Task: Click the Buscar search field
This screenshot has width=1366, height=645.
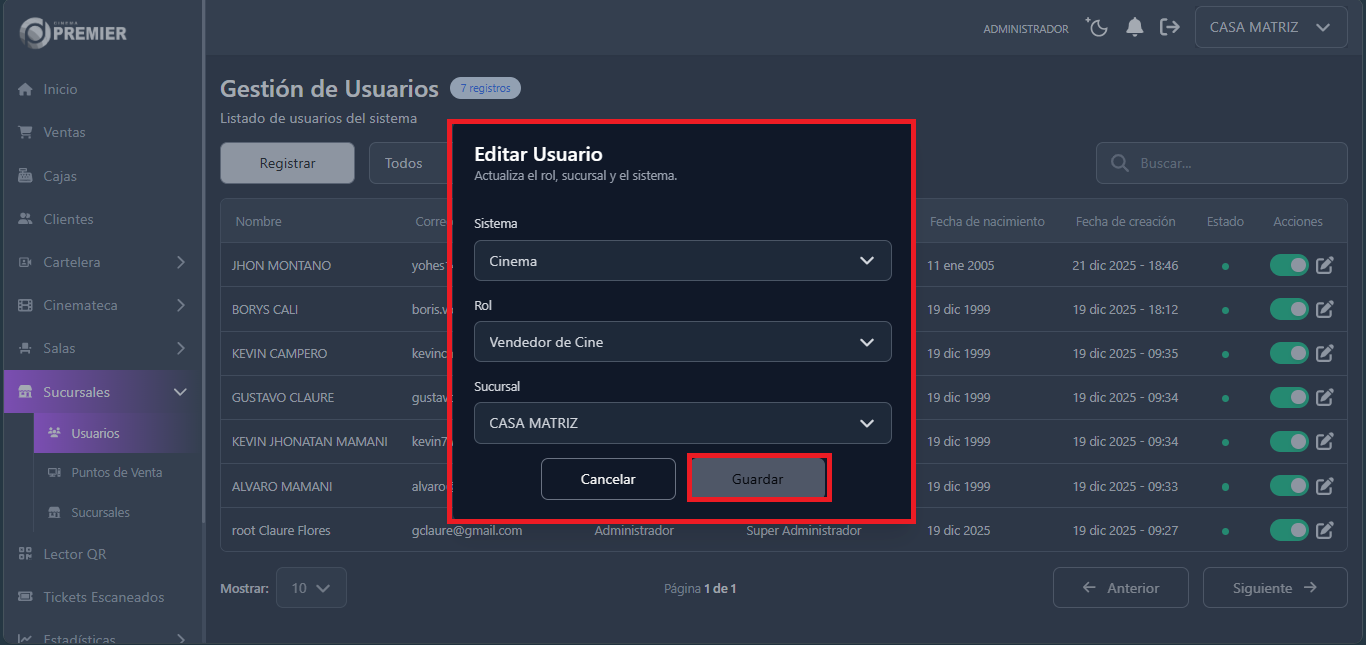Action: pos(1220,162)
